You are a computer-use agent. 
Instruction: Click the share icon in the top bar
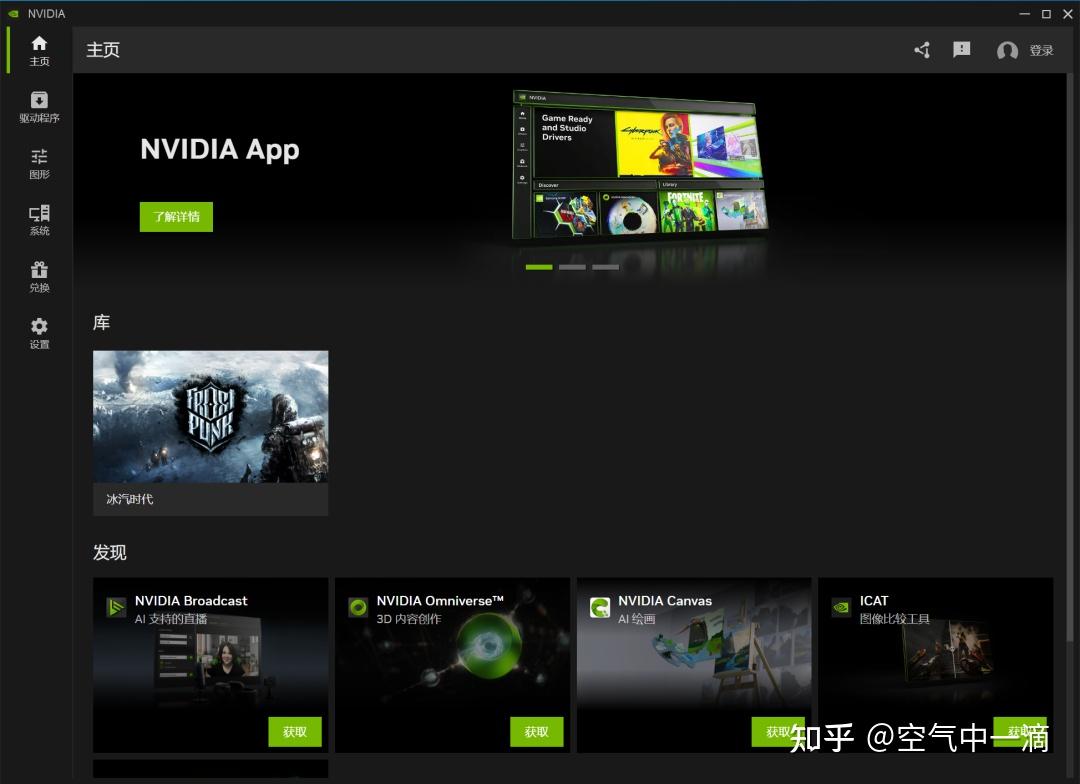(x=921, y=49)
